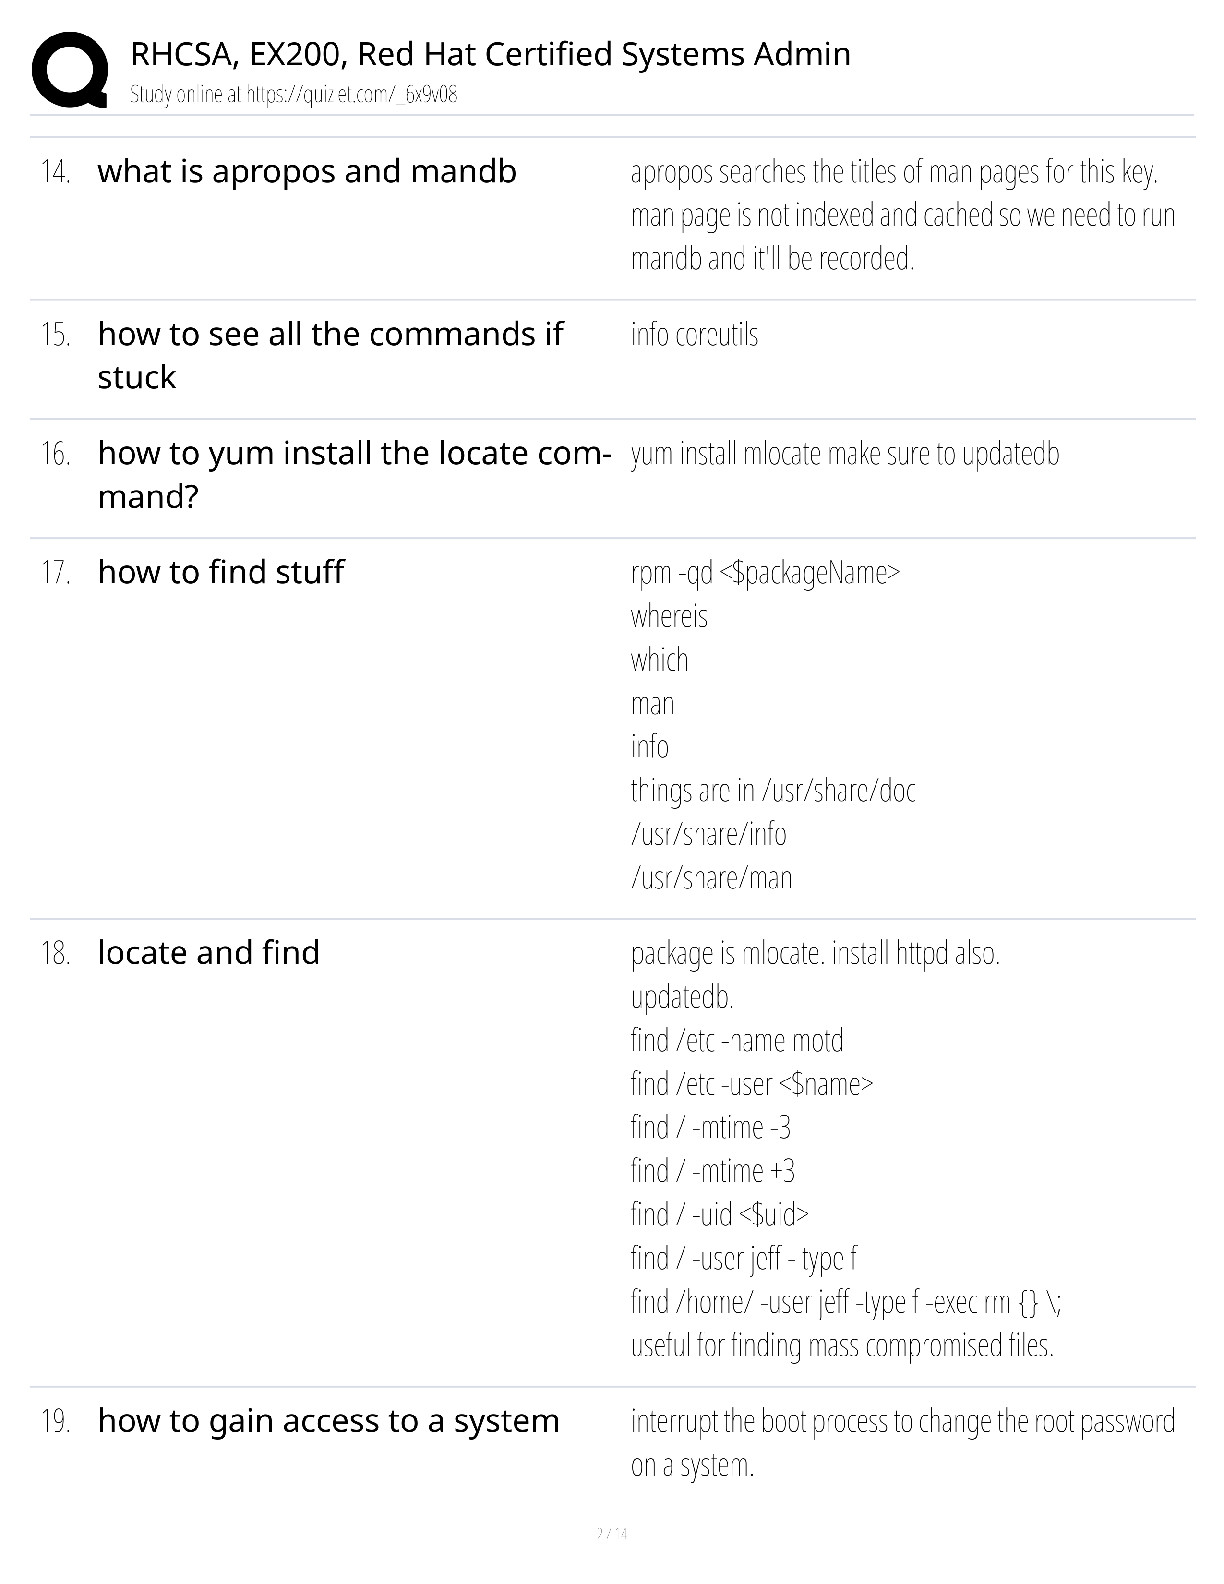
Task: Click the interrupt the boot process answer
Action: (903, 1443)
